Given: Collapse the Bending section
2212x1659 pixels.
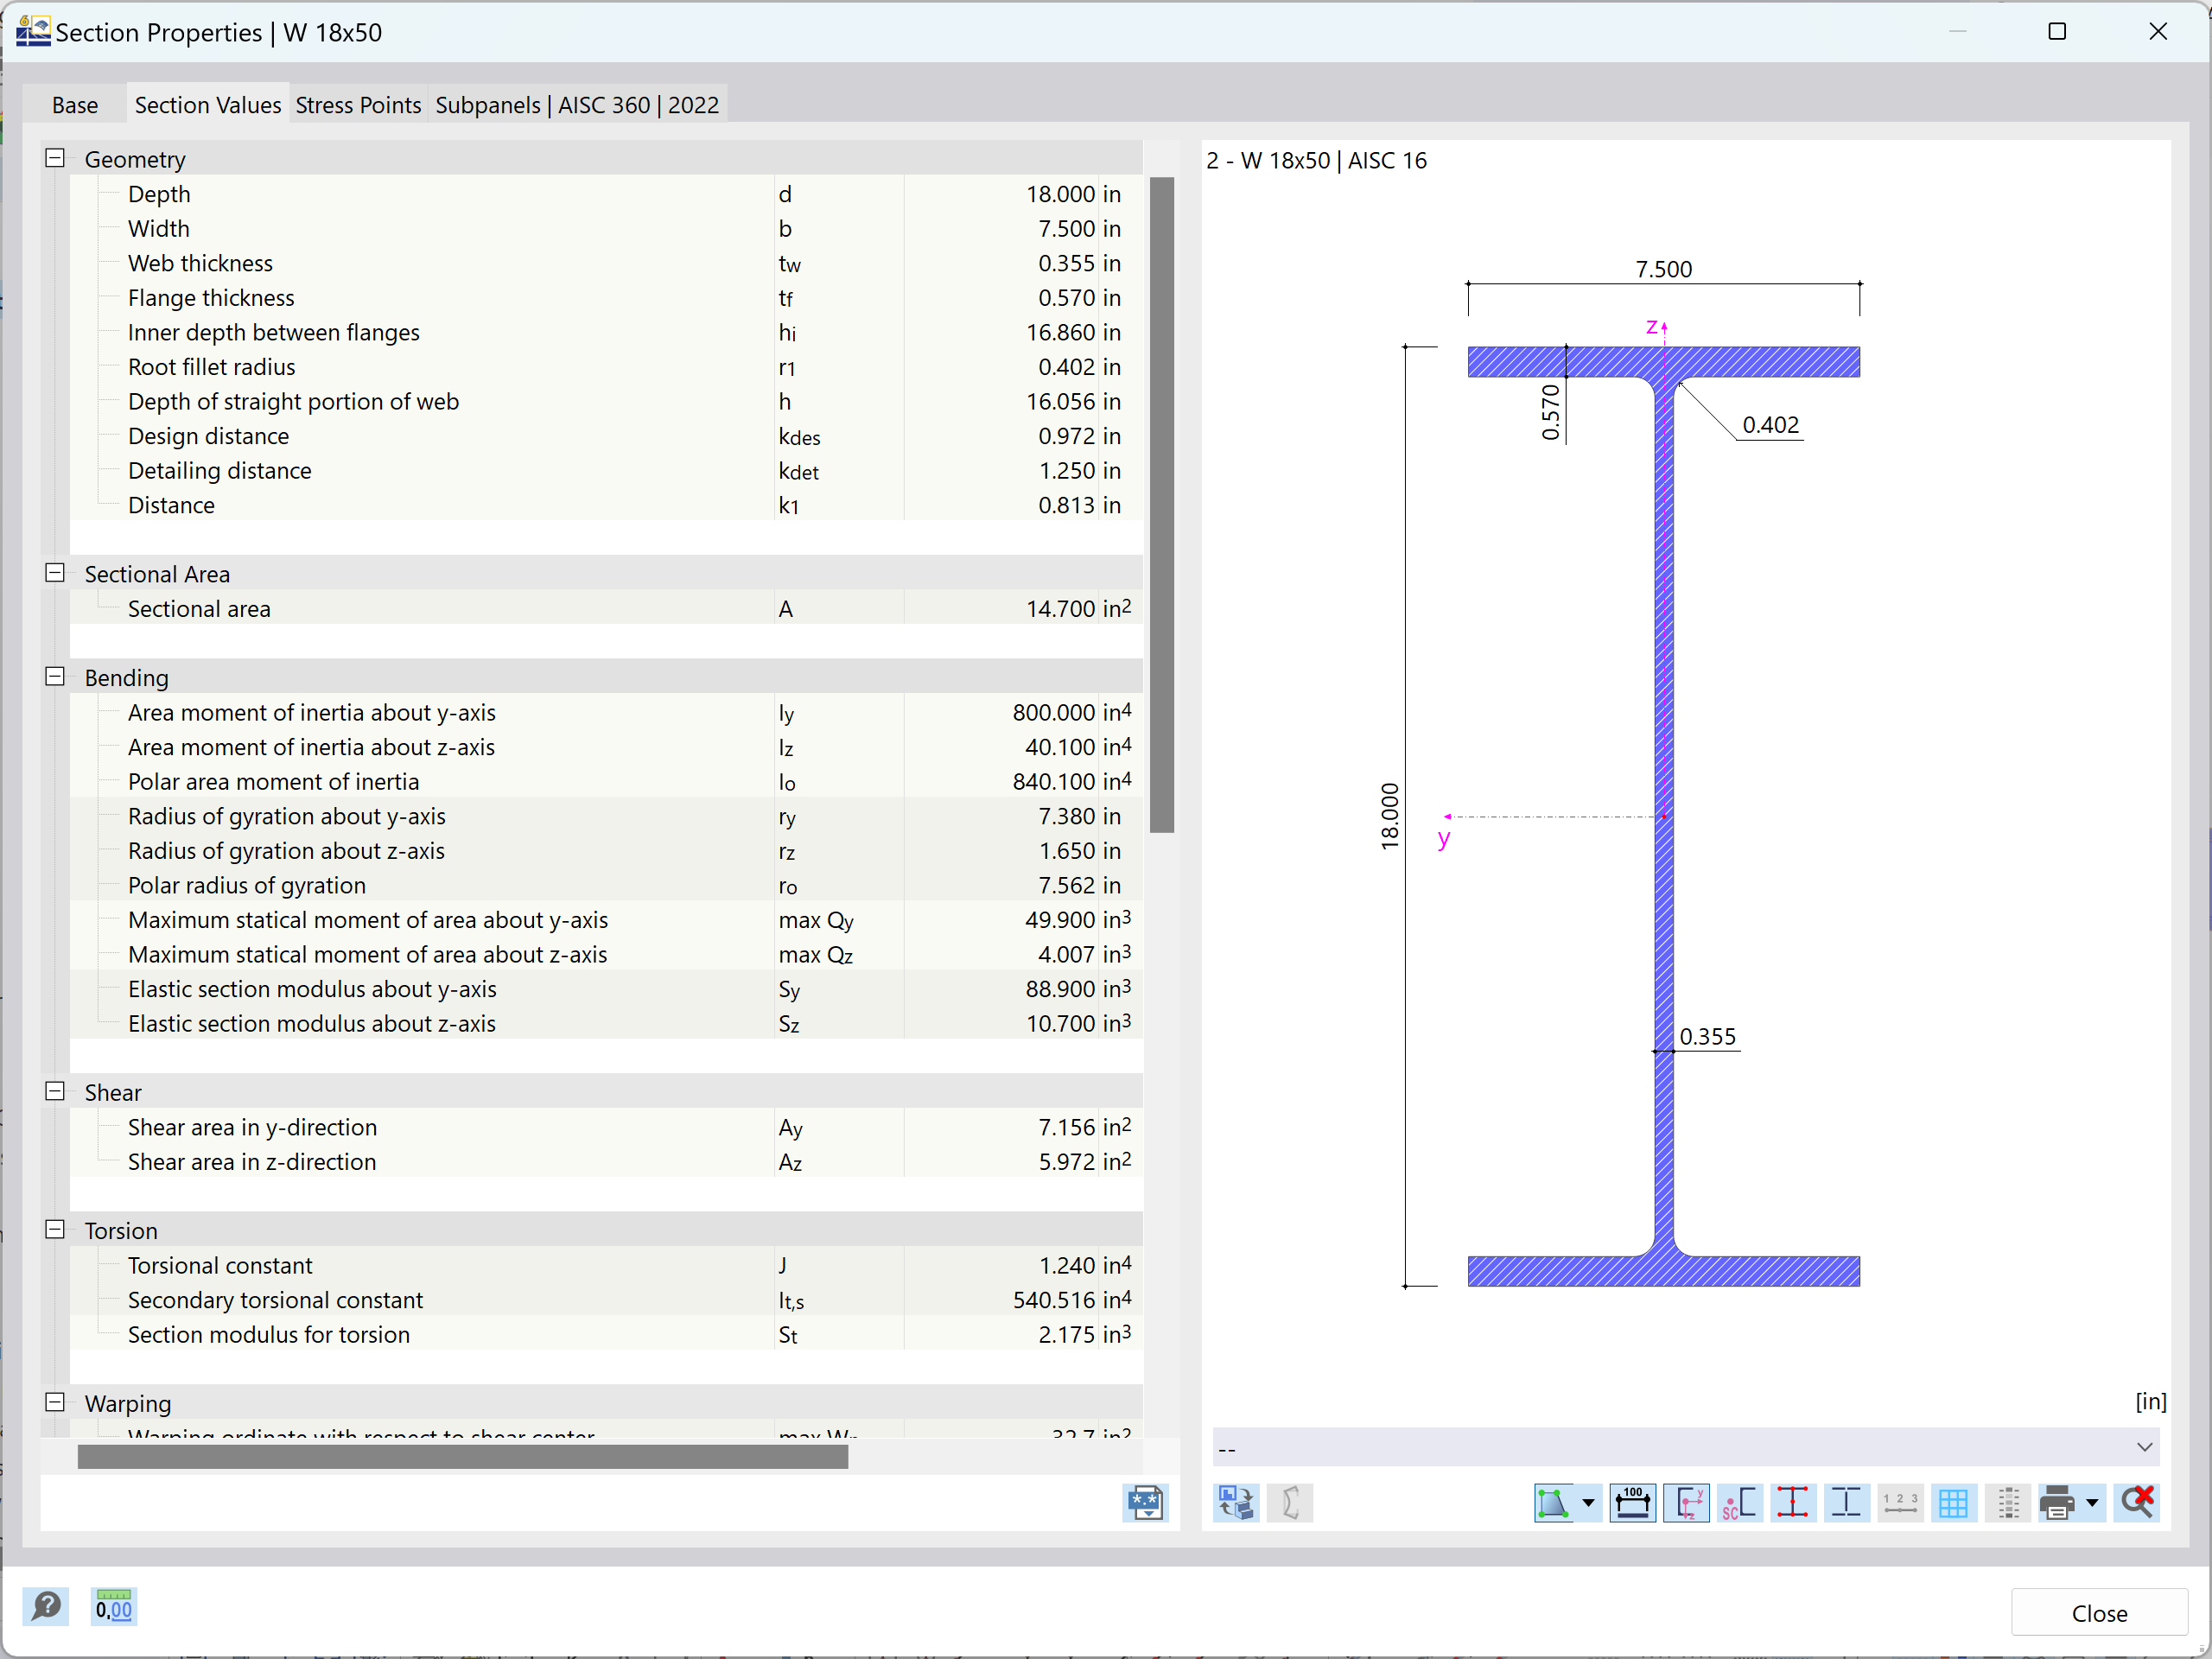Looking at the screenshot, I should tap(58, 677).
